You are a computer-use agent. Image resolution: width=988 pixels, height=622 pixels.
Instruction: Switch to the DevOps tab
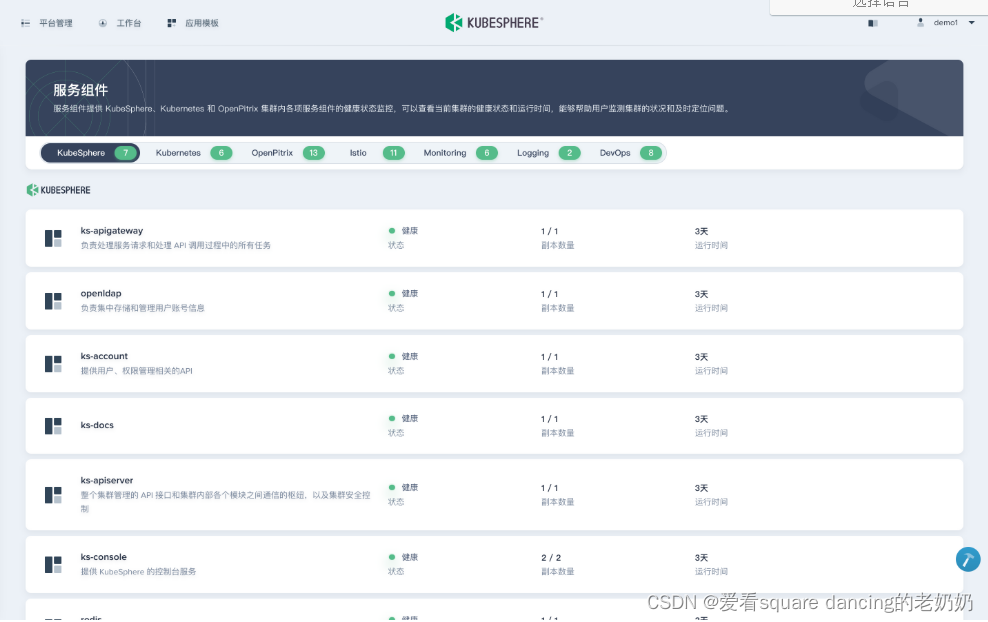[631, 153]
